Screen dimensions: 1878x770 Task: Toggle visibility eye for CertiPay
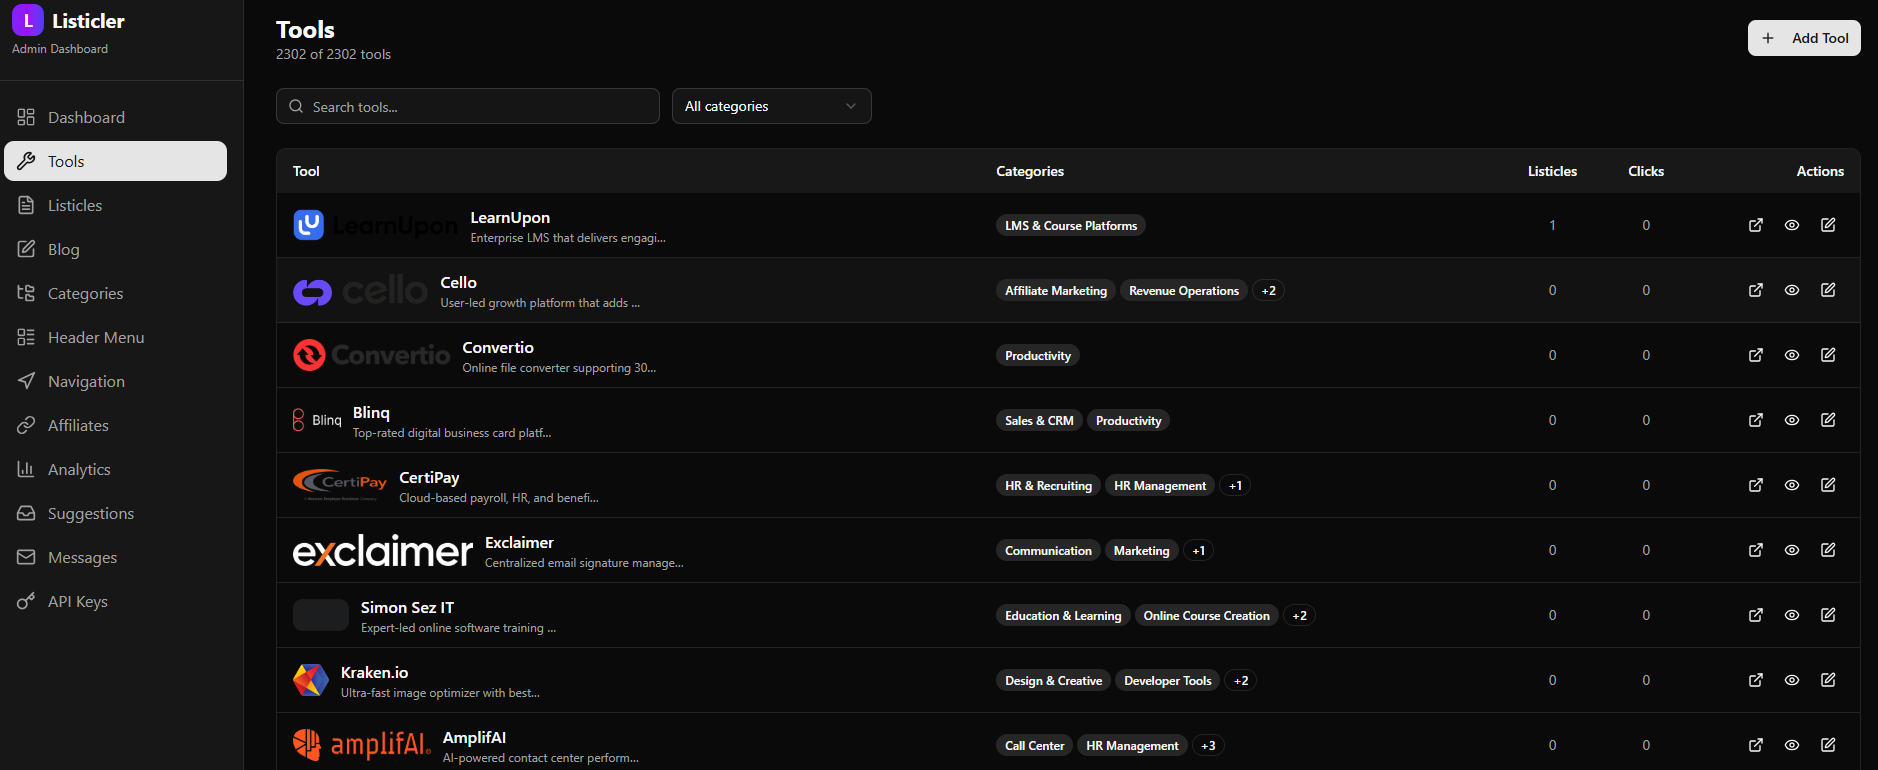point(1792,485)
